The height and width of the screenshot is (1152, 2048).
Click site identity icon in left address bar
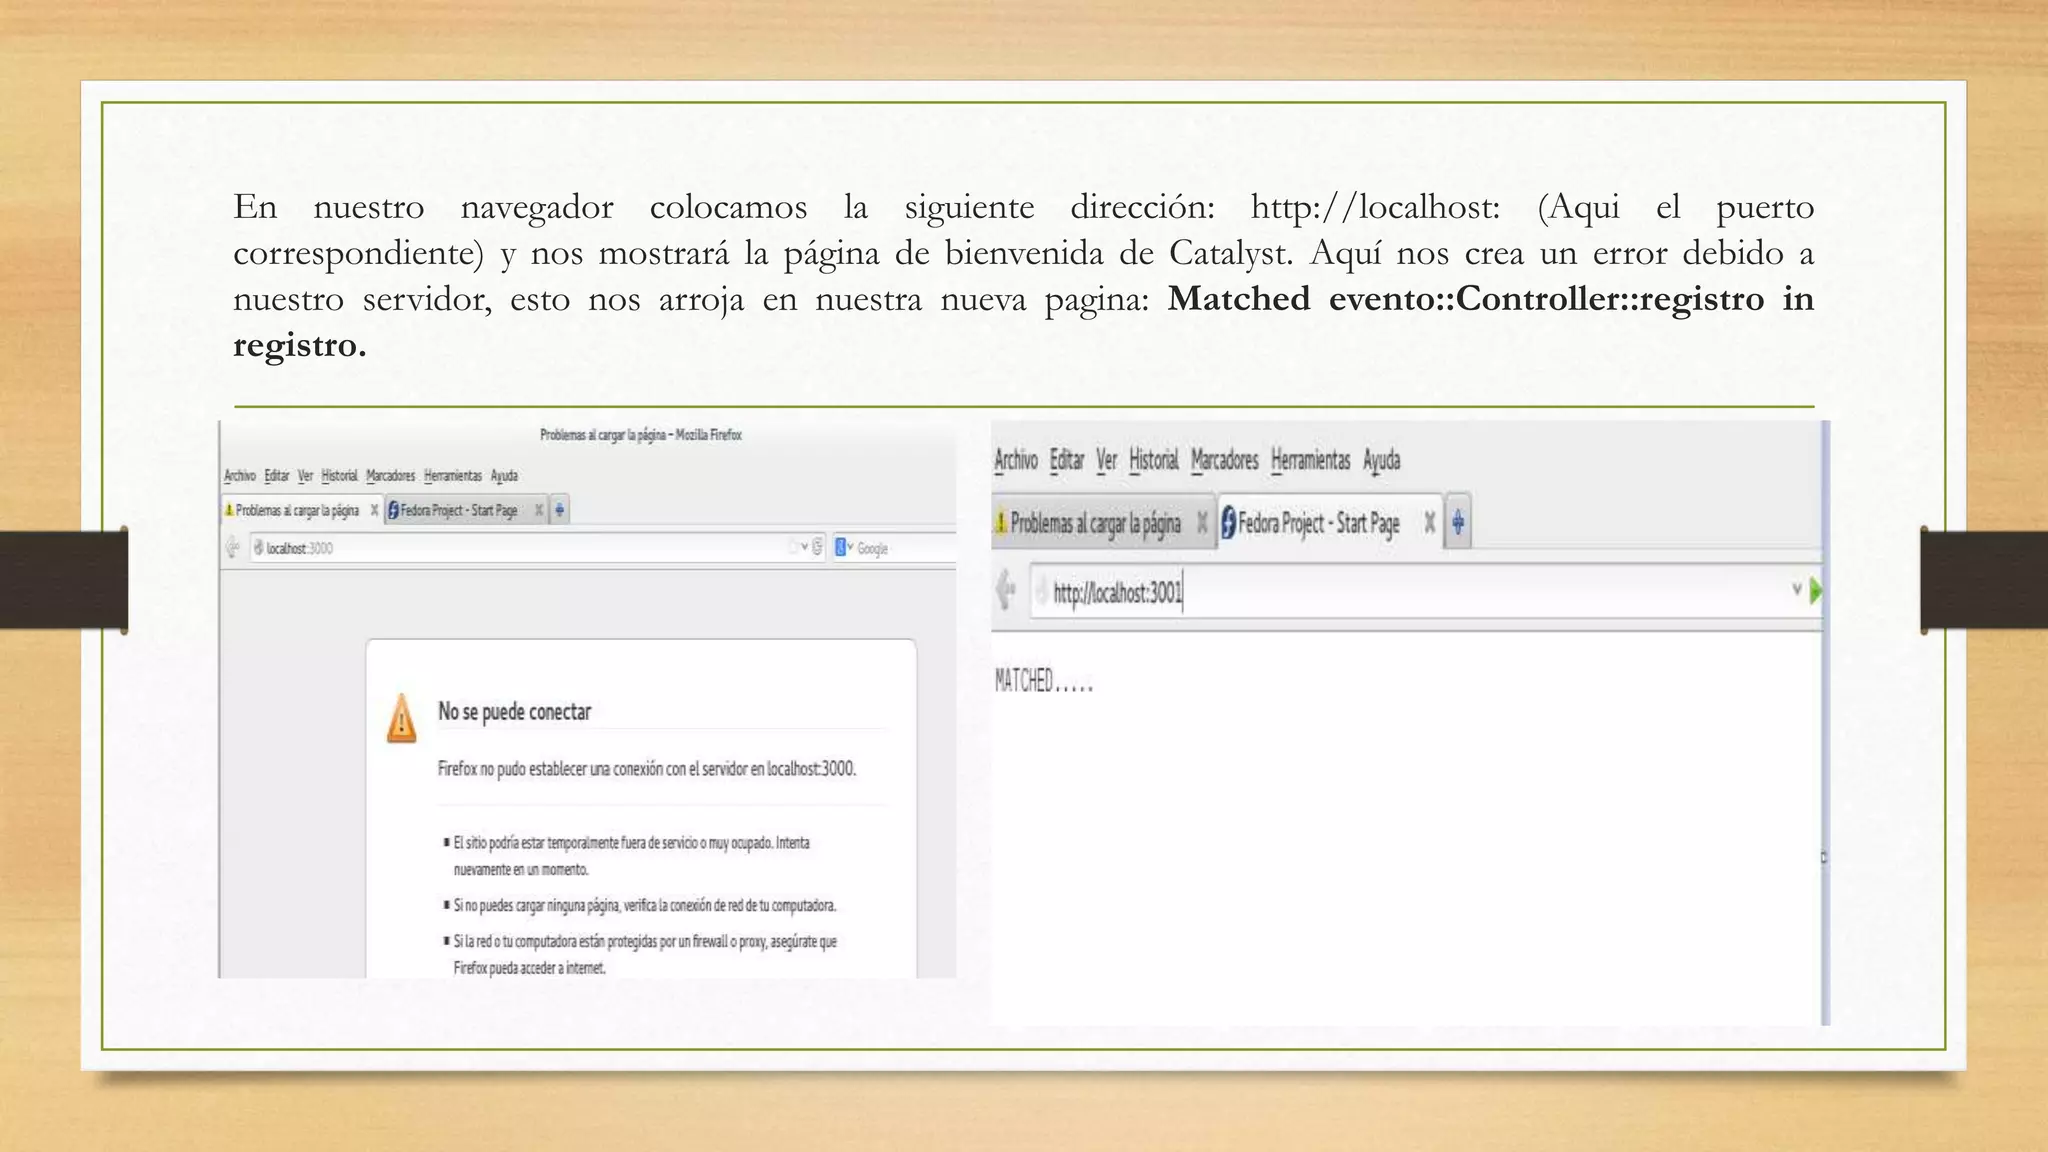click(x=258, y=547)
